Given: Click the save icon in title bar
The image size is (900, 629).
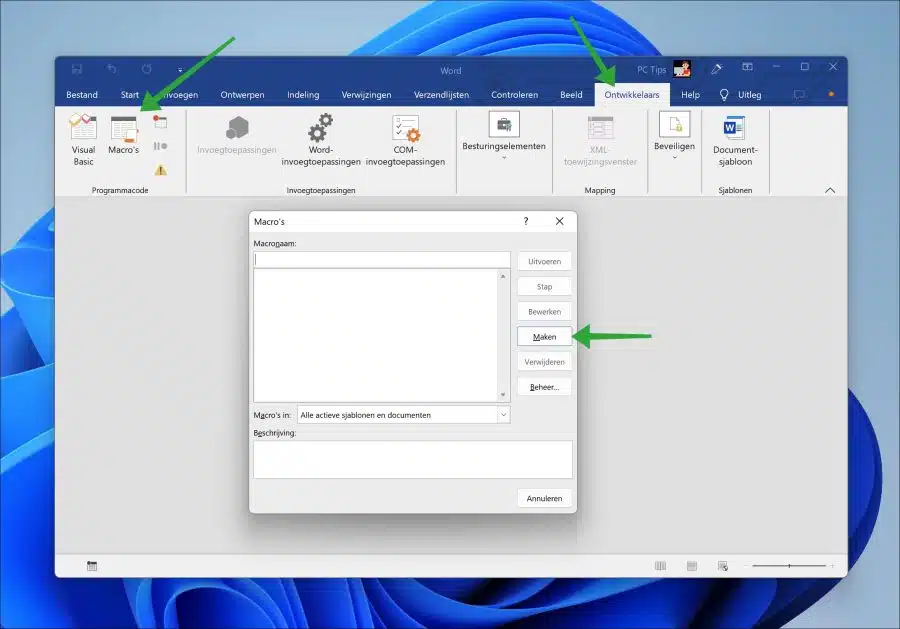Looking at the screenshot, I should 76,69.
